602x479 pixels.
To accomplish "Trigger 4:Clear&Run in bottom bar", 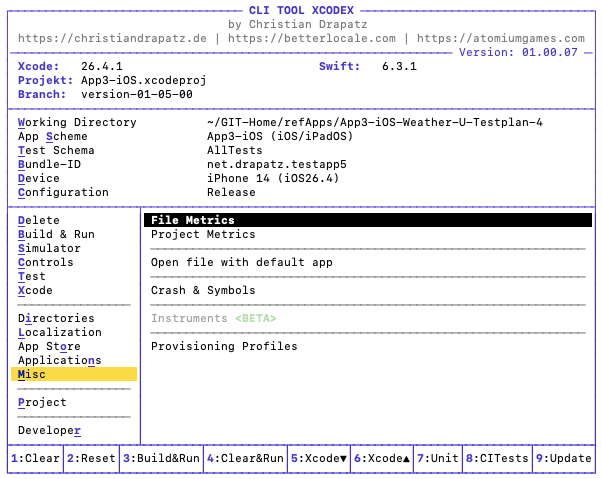I will click(x=245, y=458).
